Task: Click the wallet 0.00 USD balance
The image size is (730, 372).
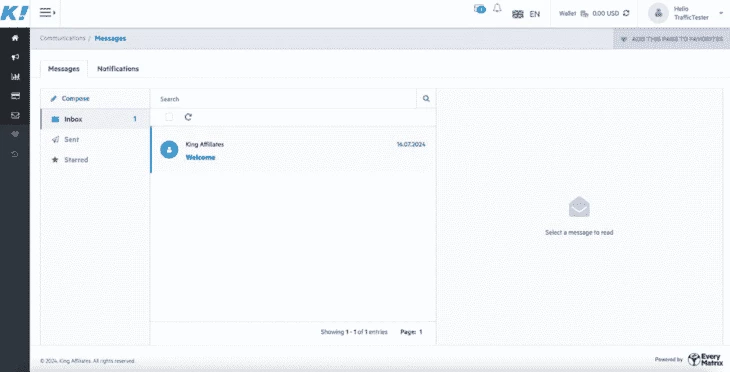Action: pos(605,14)
